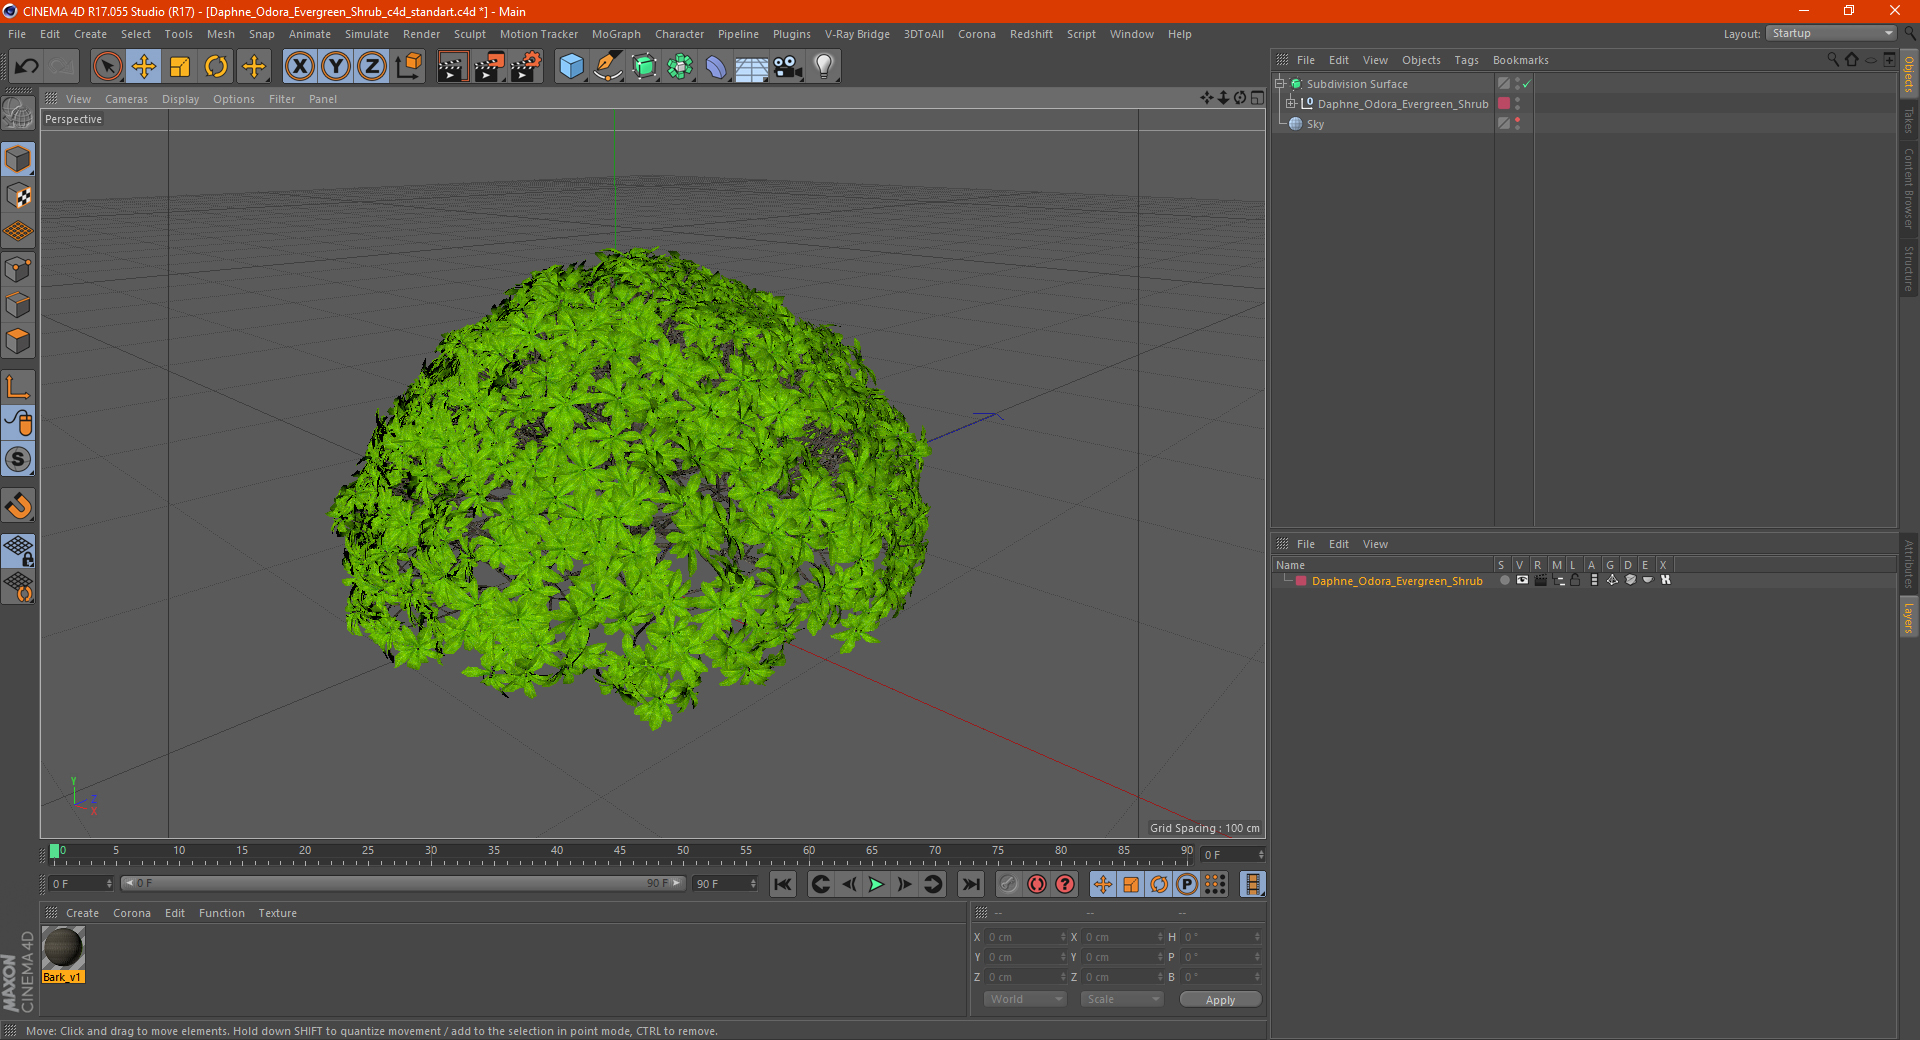The image size is (1920, 1040).
Task: Switch the coordinate system icon
Action: click(x=409, y=67)
